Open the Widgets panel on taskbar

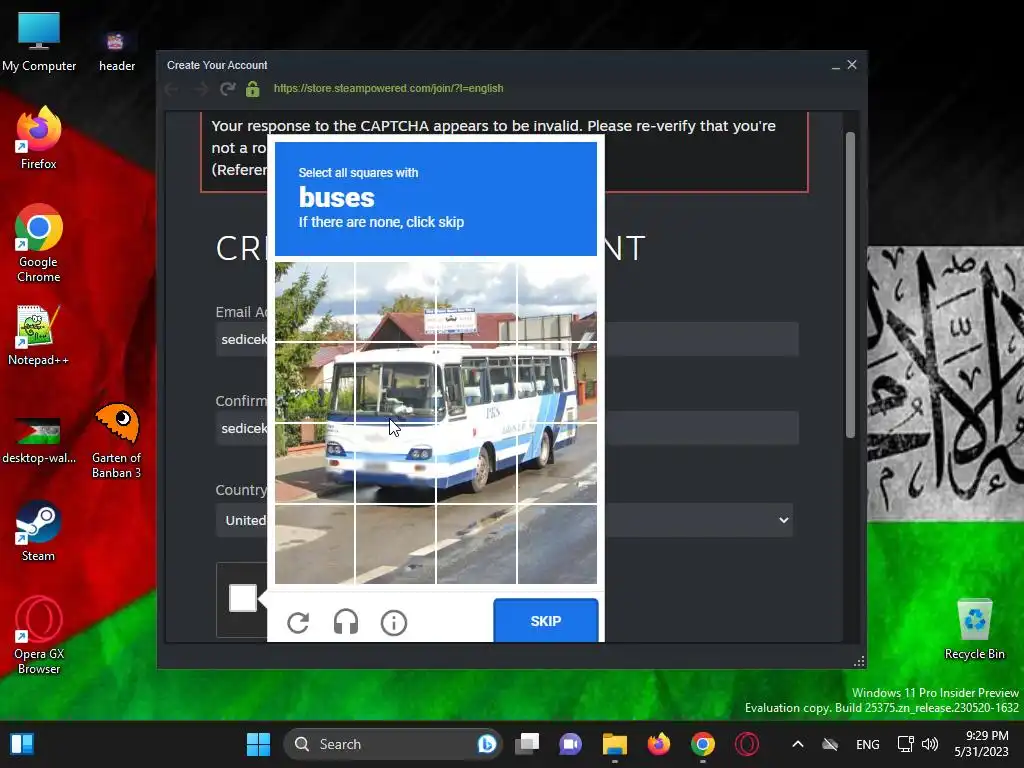coord(22,744)
